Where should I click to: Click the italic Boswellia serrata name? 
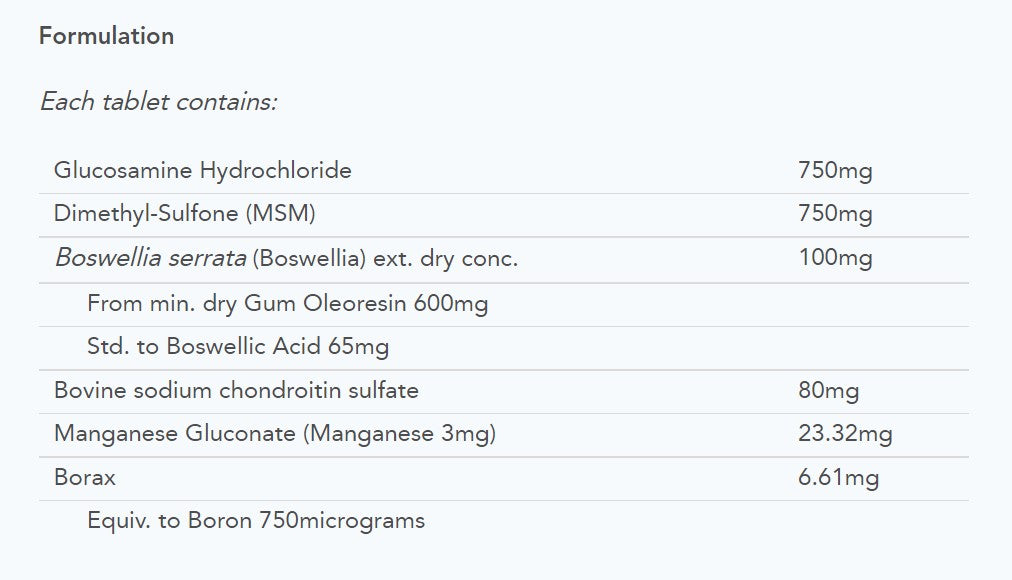[x=150, y=258]
